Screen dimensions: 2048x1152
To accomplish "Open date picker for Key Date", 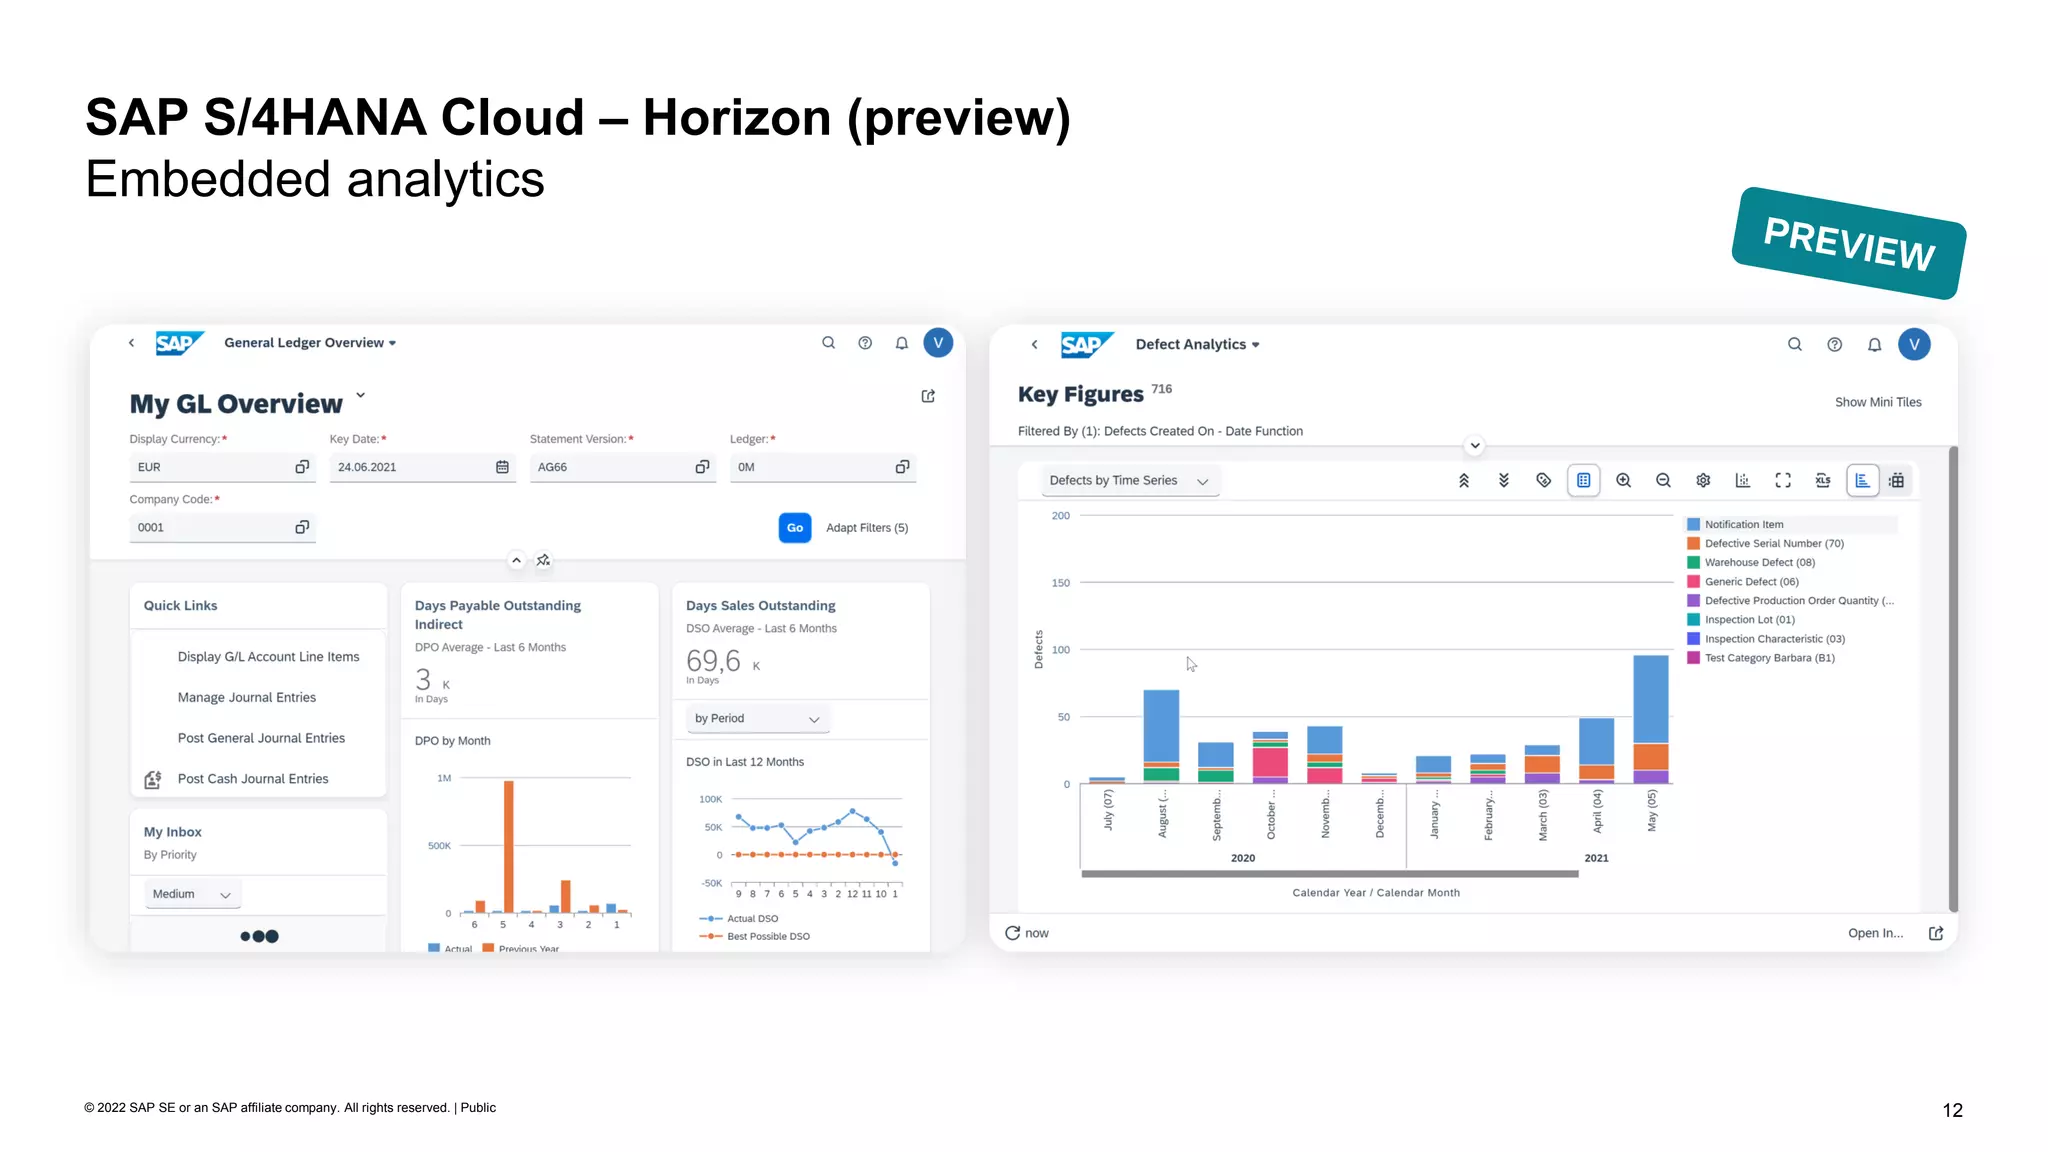I will tap(502, 467).
